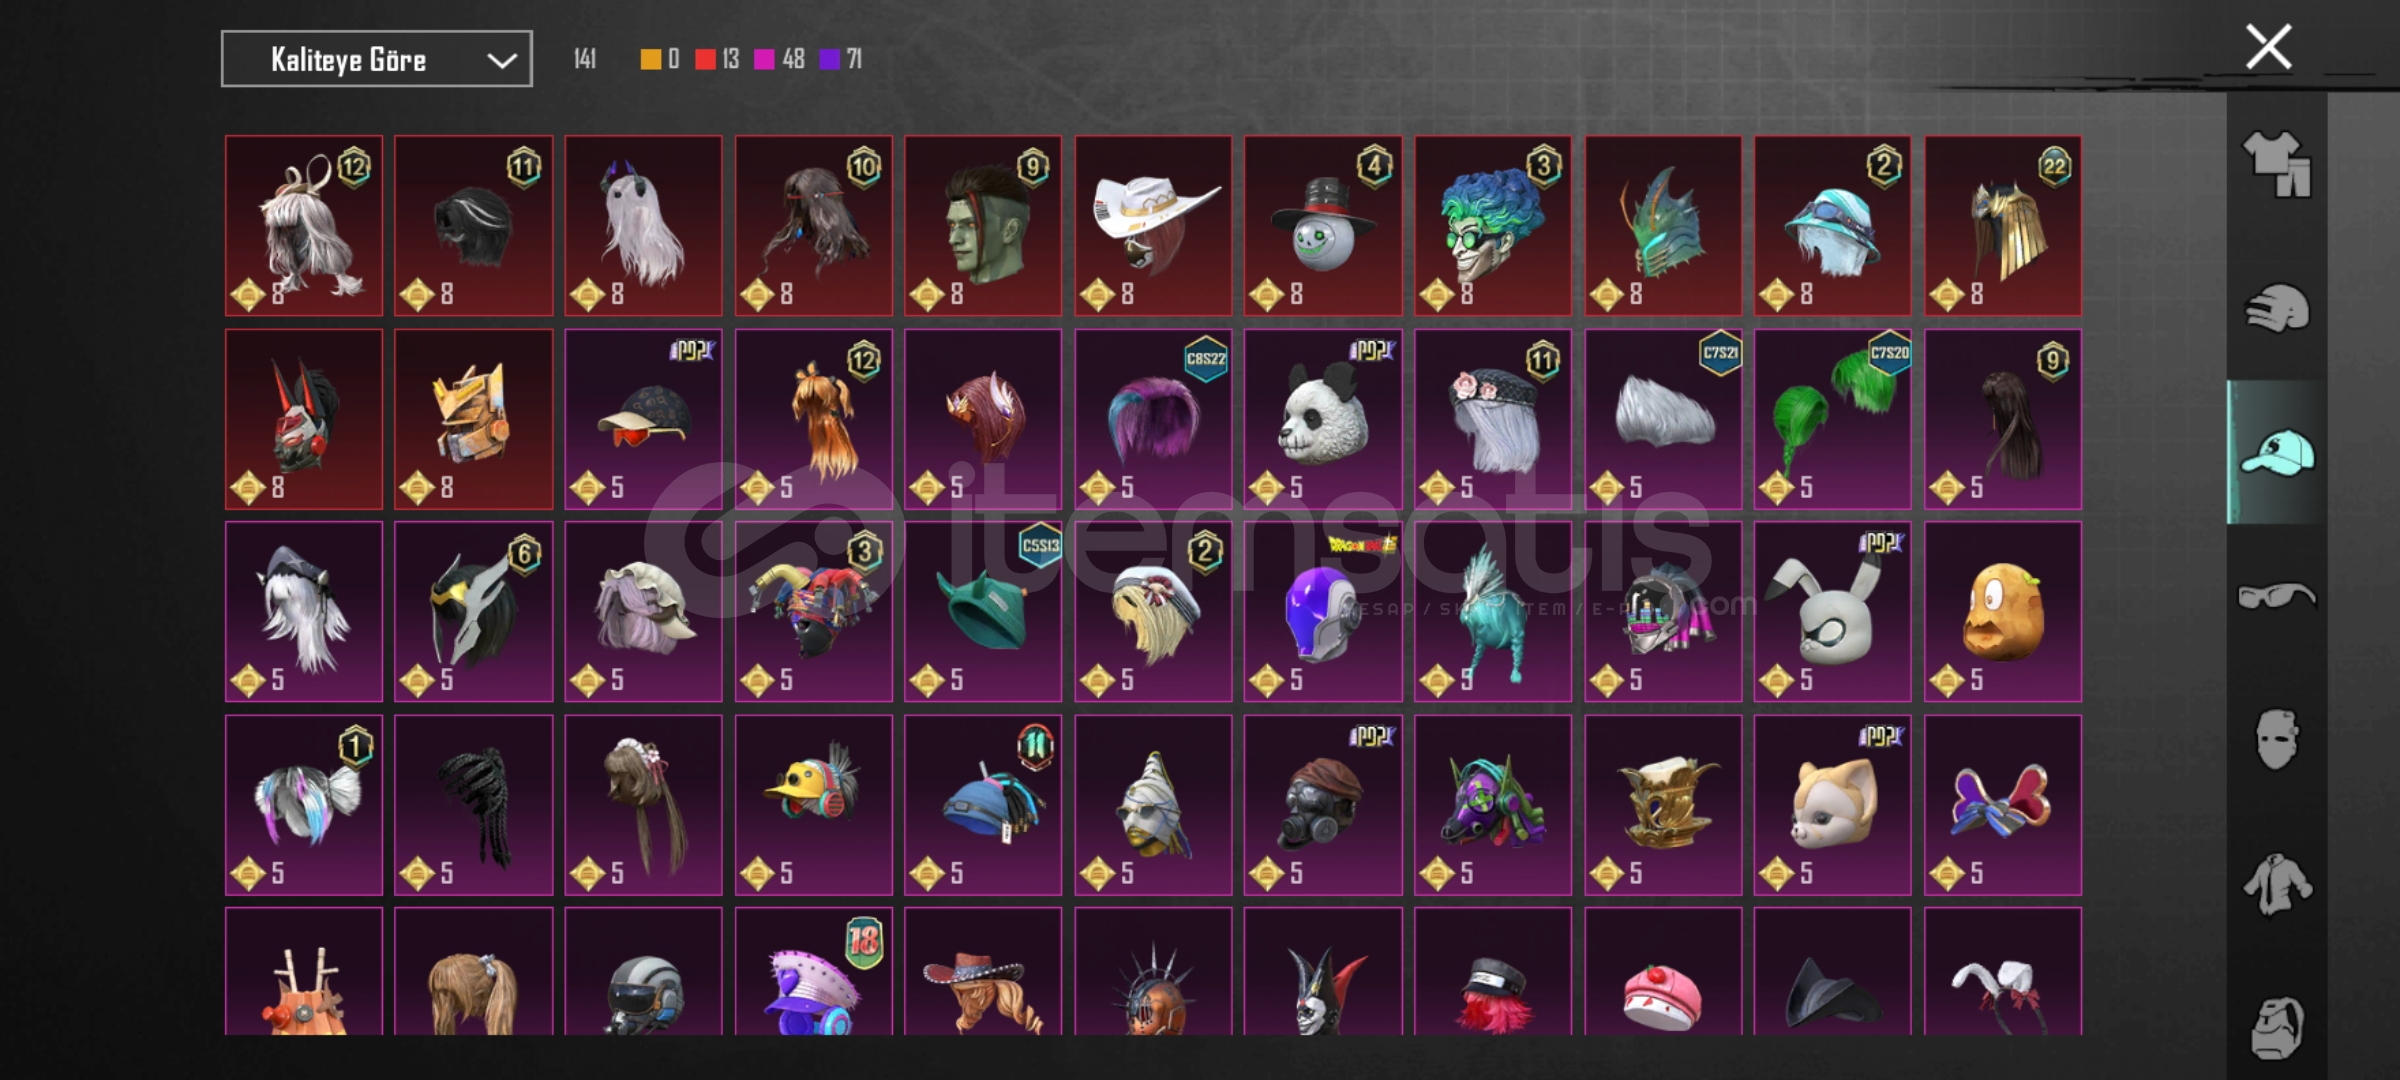
Task: Click the dropdown chevron next to Kaliteye Göre
Action: coord(501,61)
